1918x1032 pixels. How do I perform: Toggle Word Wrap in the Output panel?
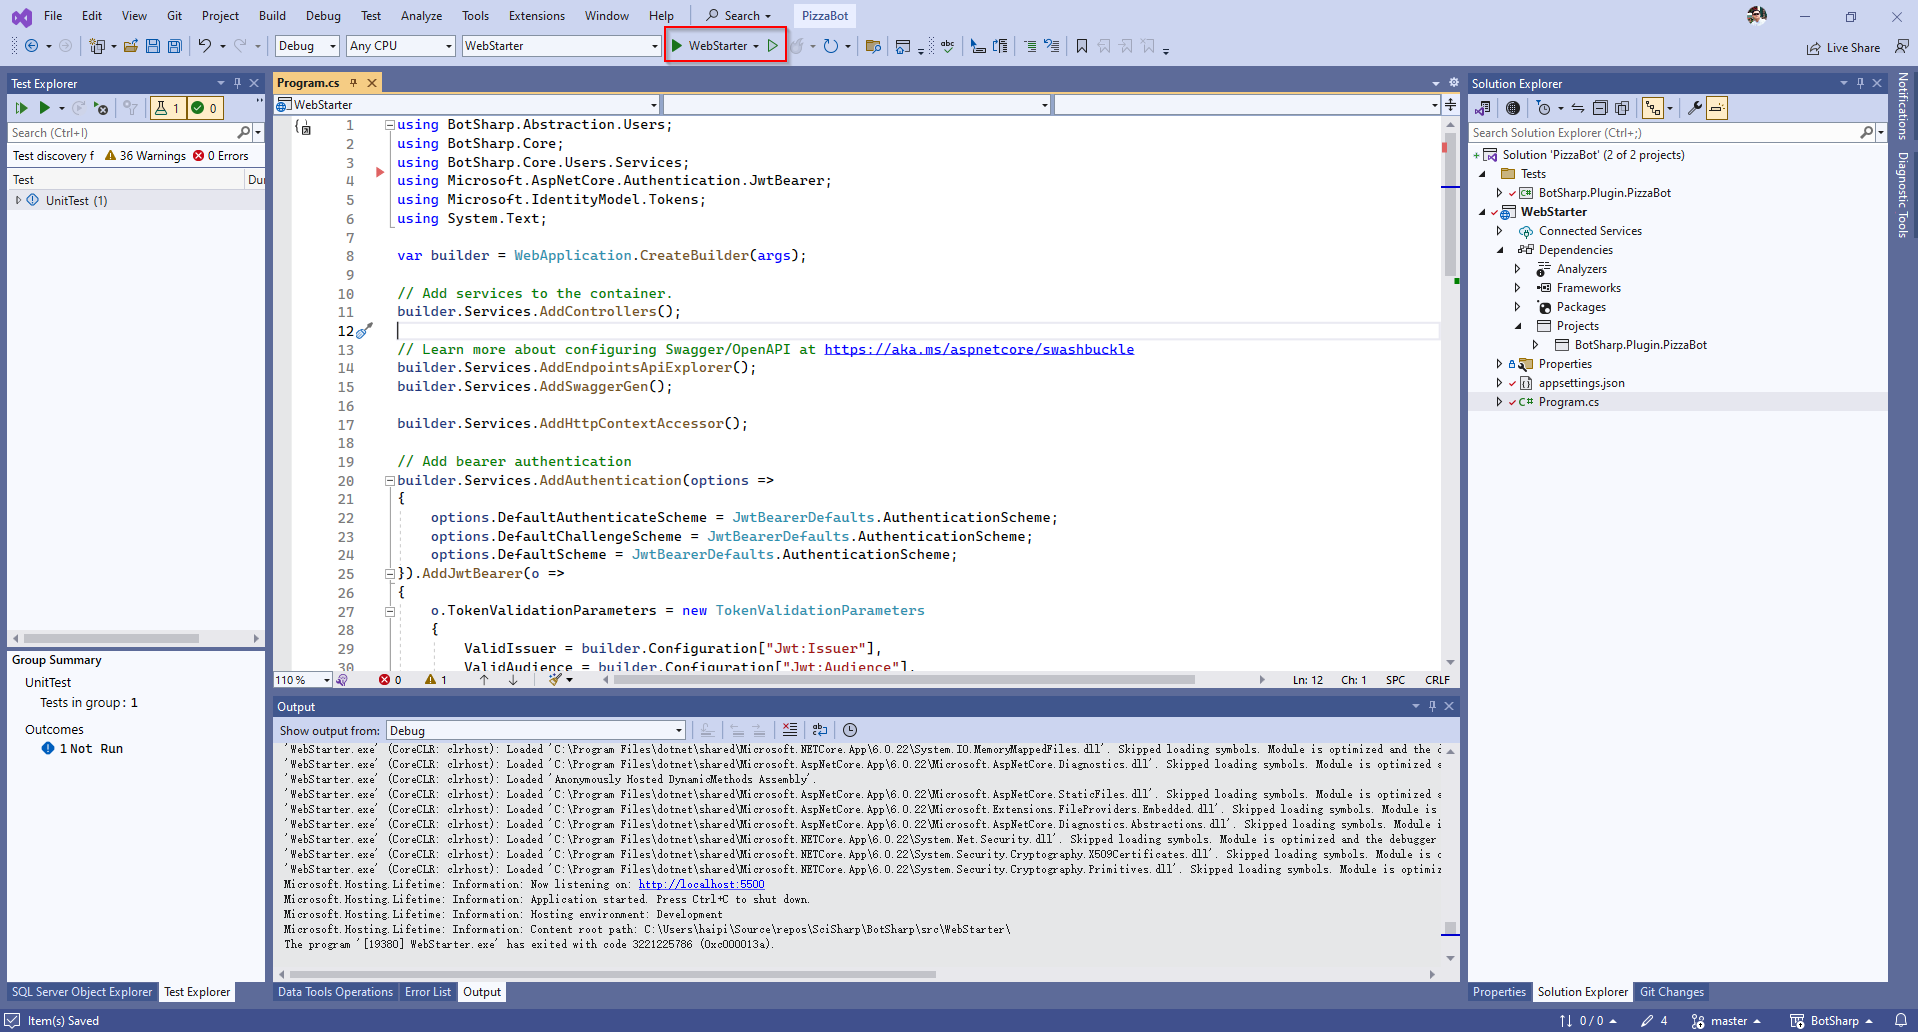click(820, 730)
